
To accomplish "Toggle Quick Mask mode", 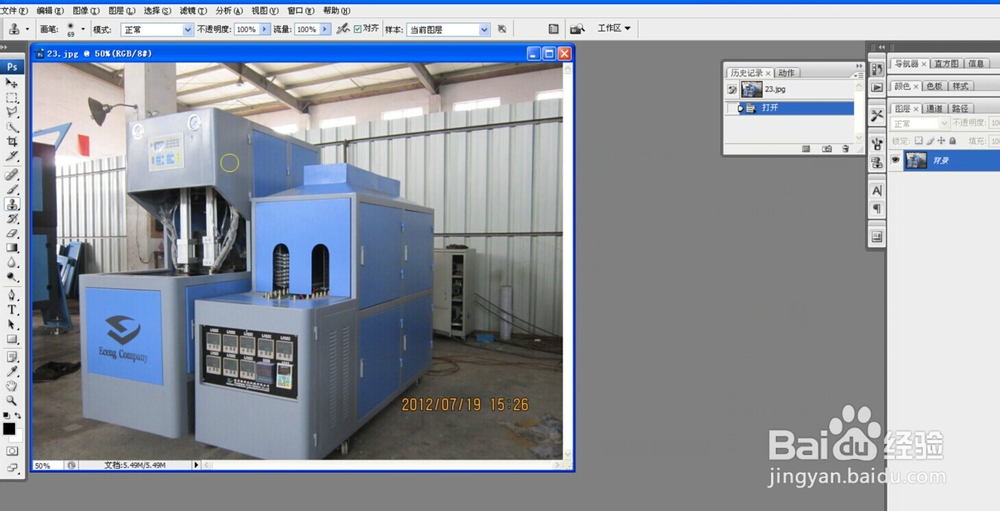I will (x=11, y=451).
